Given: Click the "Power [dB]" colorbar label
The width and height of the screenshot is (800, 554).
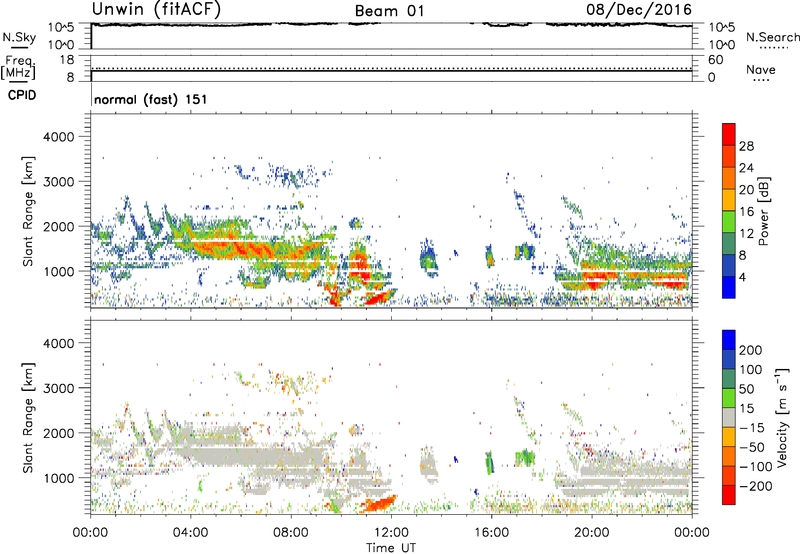Looking at the screenshot, I should (763, 211).
